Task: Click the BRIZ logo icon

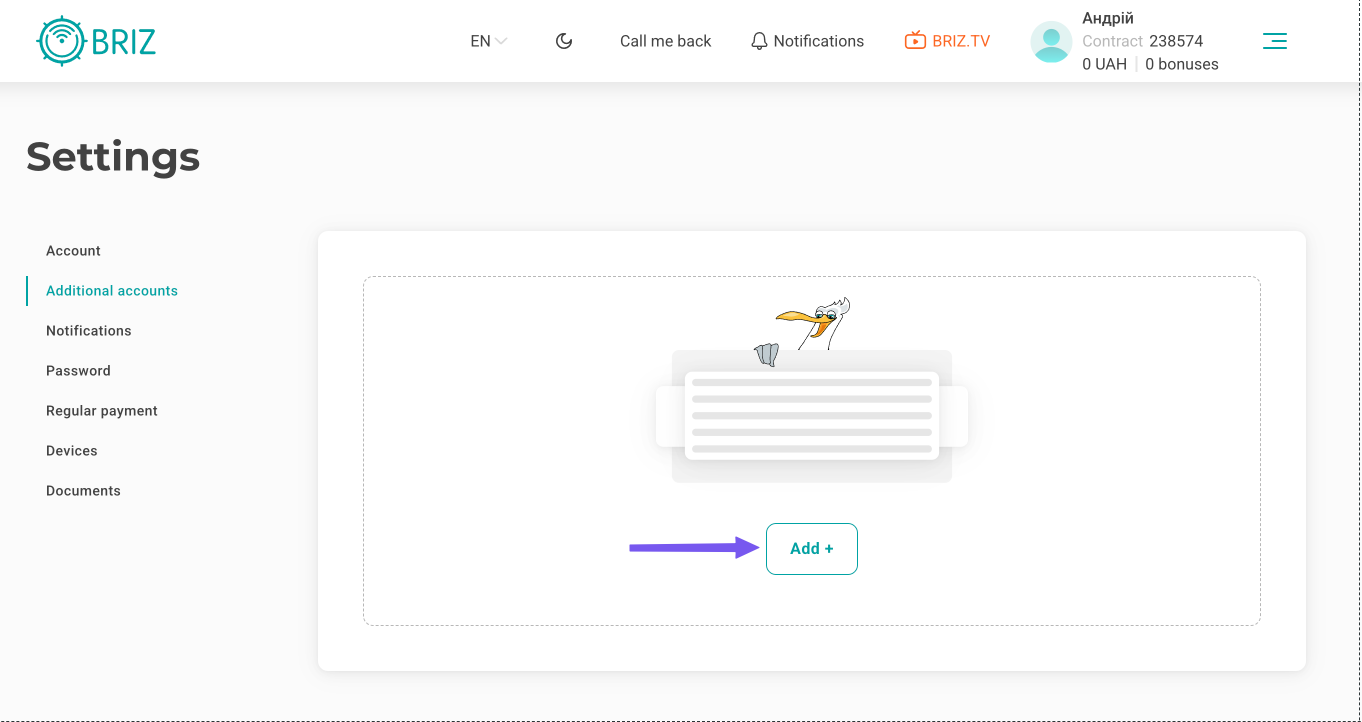Action: coord(63,41)
